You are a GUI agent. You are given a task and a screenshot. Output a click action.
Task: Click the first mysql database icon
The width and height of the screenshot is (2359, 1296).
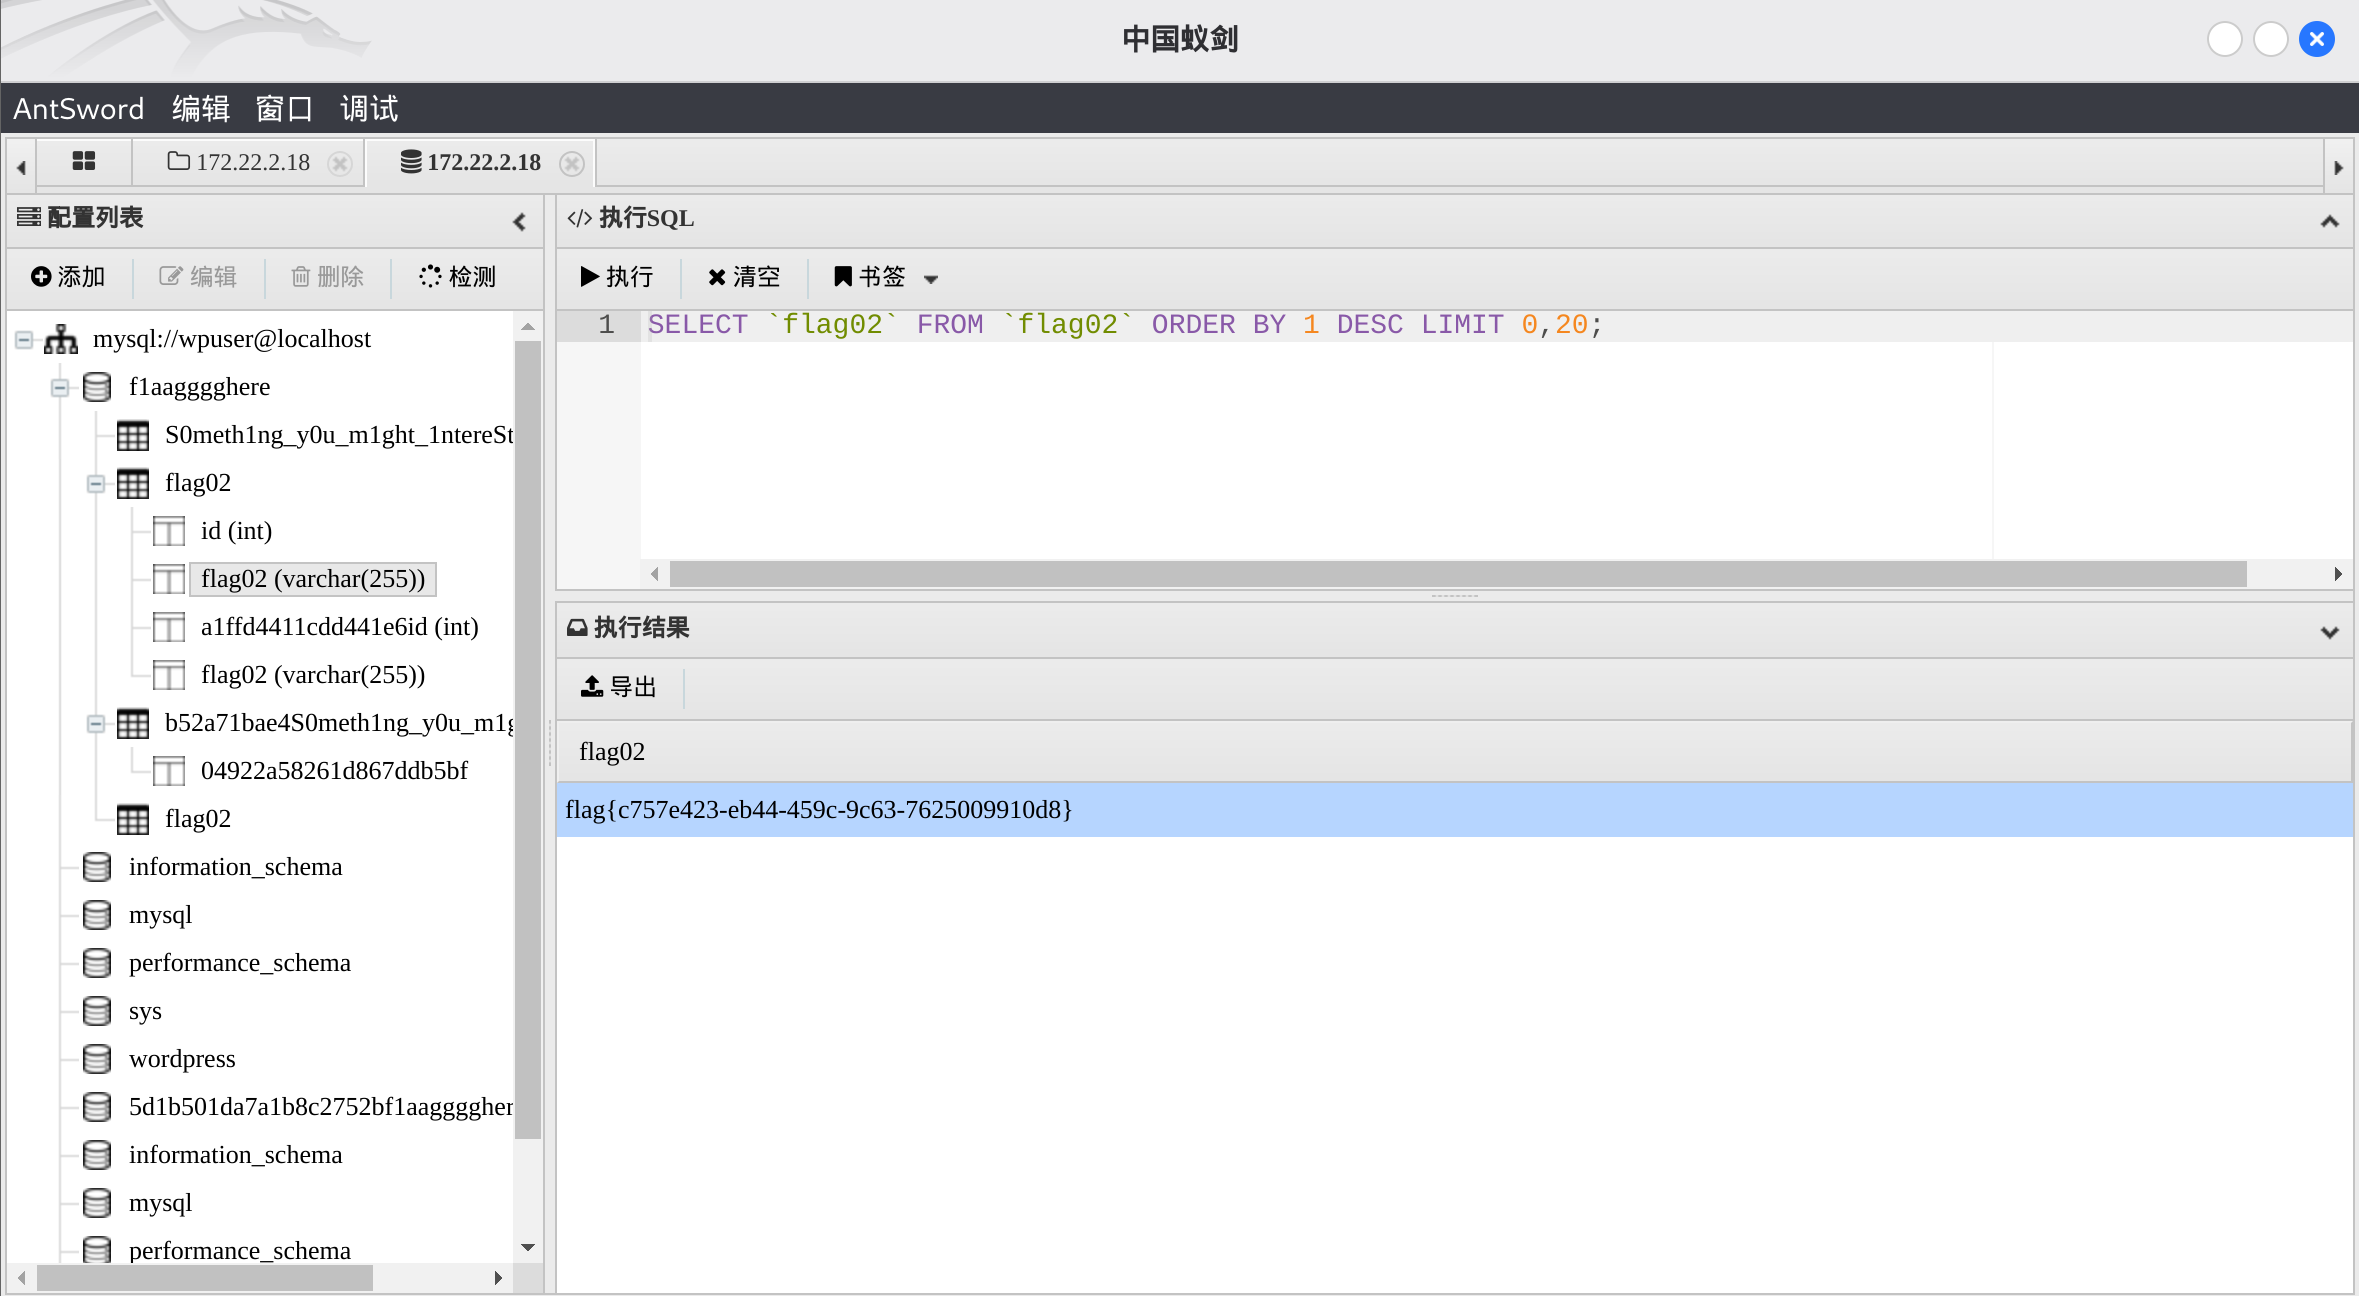click(97, 915)
